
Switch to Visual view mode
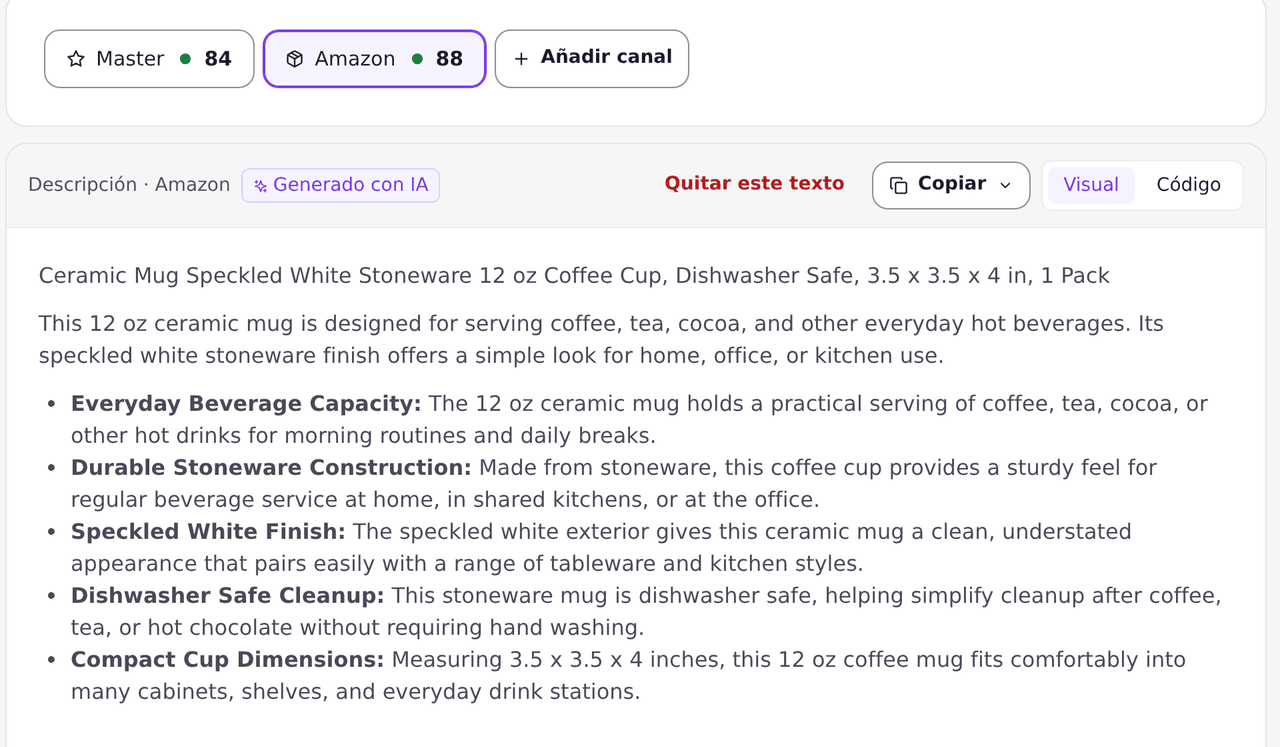coord(1091,185)
